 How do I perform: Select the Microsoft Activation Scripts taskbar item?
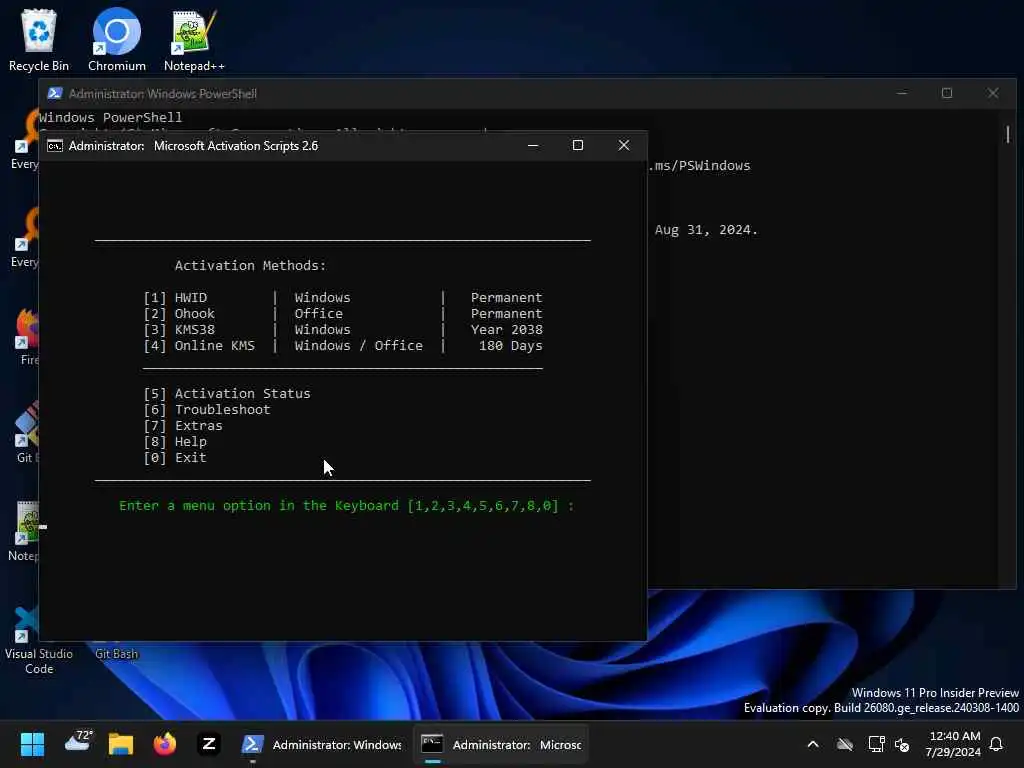[501, 744]
